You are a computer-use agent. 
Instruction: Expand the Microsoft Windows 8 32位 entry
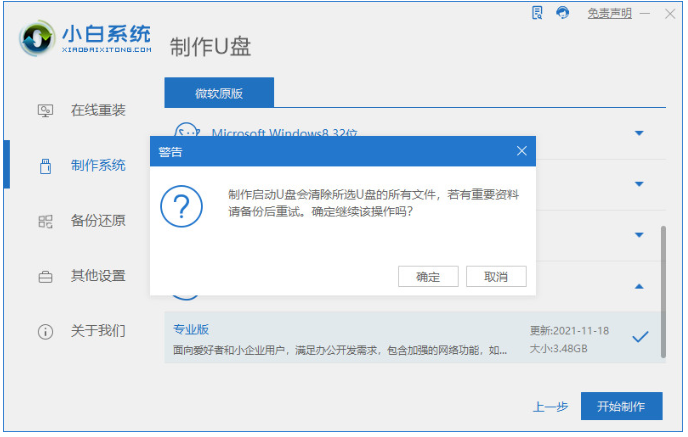[639, 133]
